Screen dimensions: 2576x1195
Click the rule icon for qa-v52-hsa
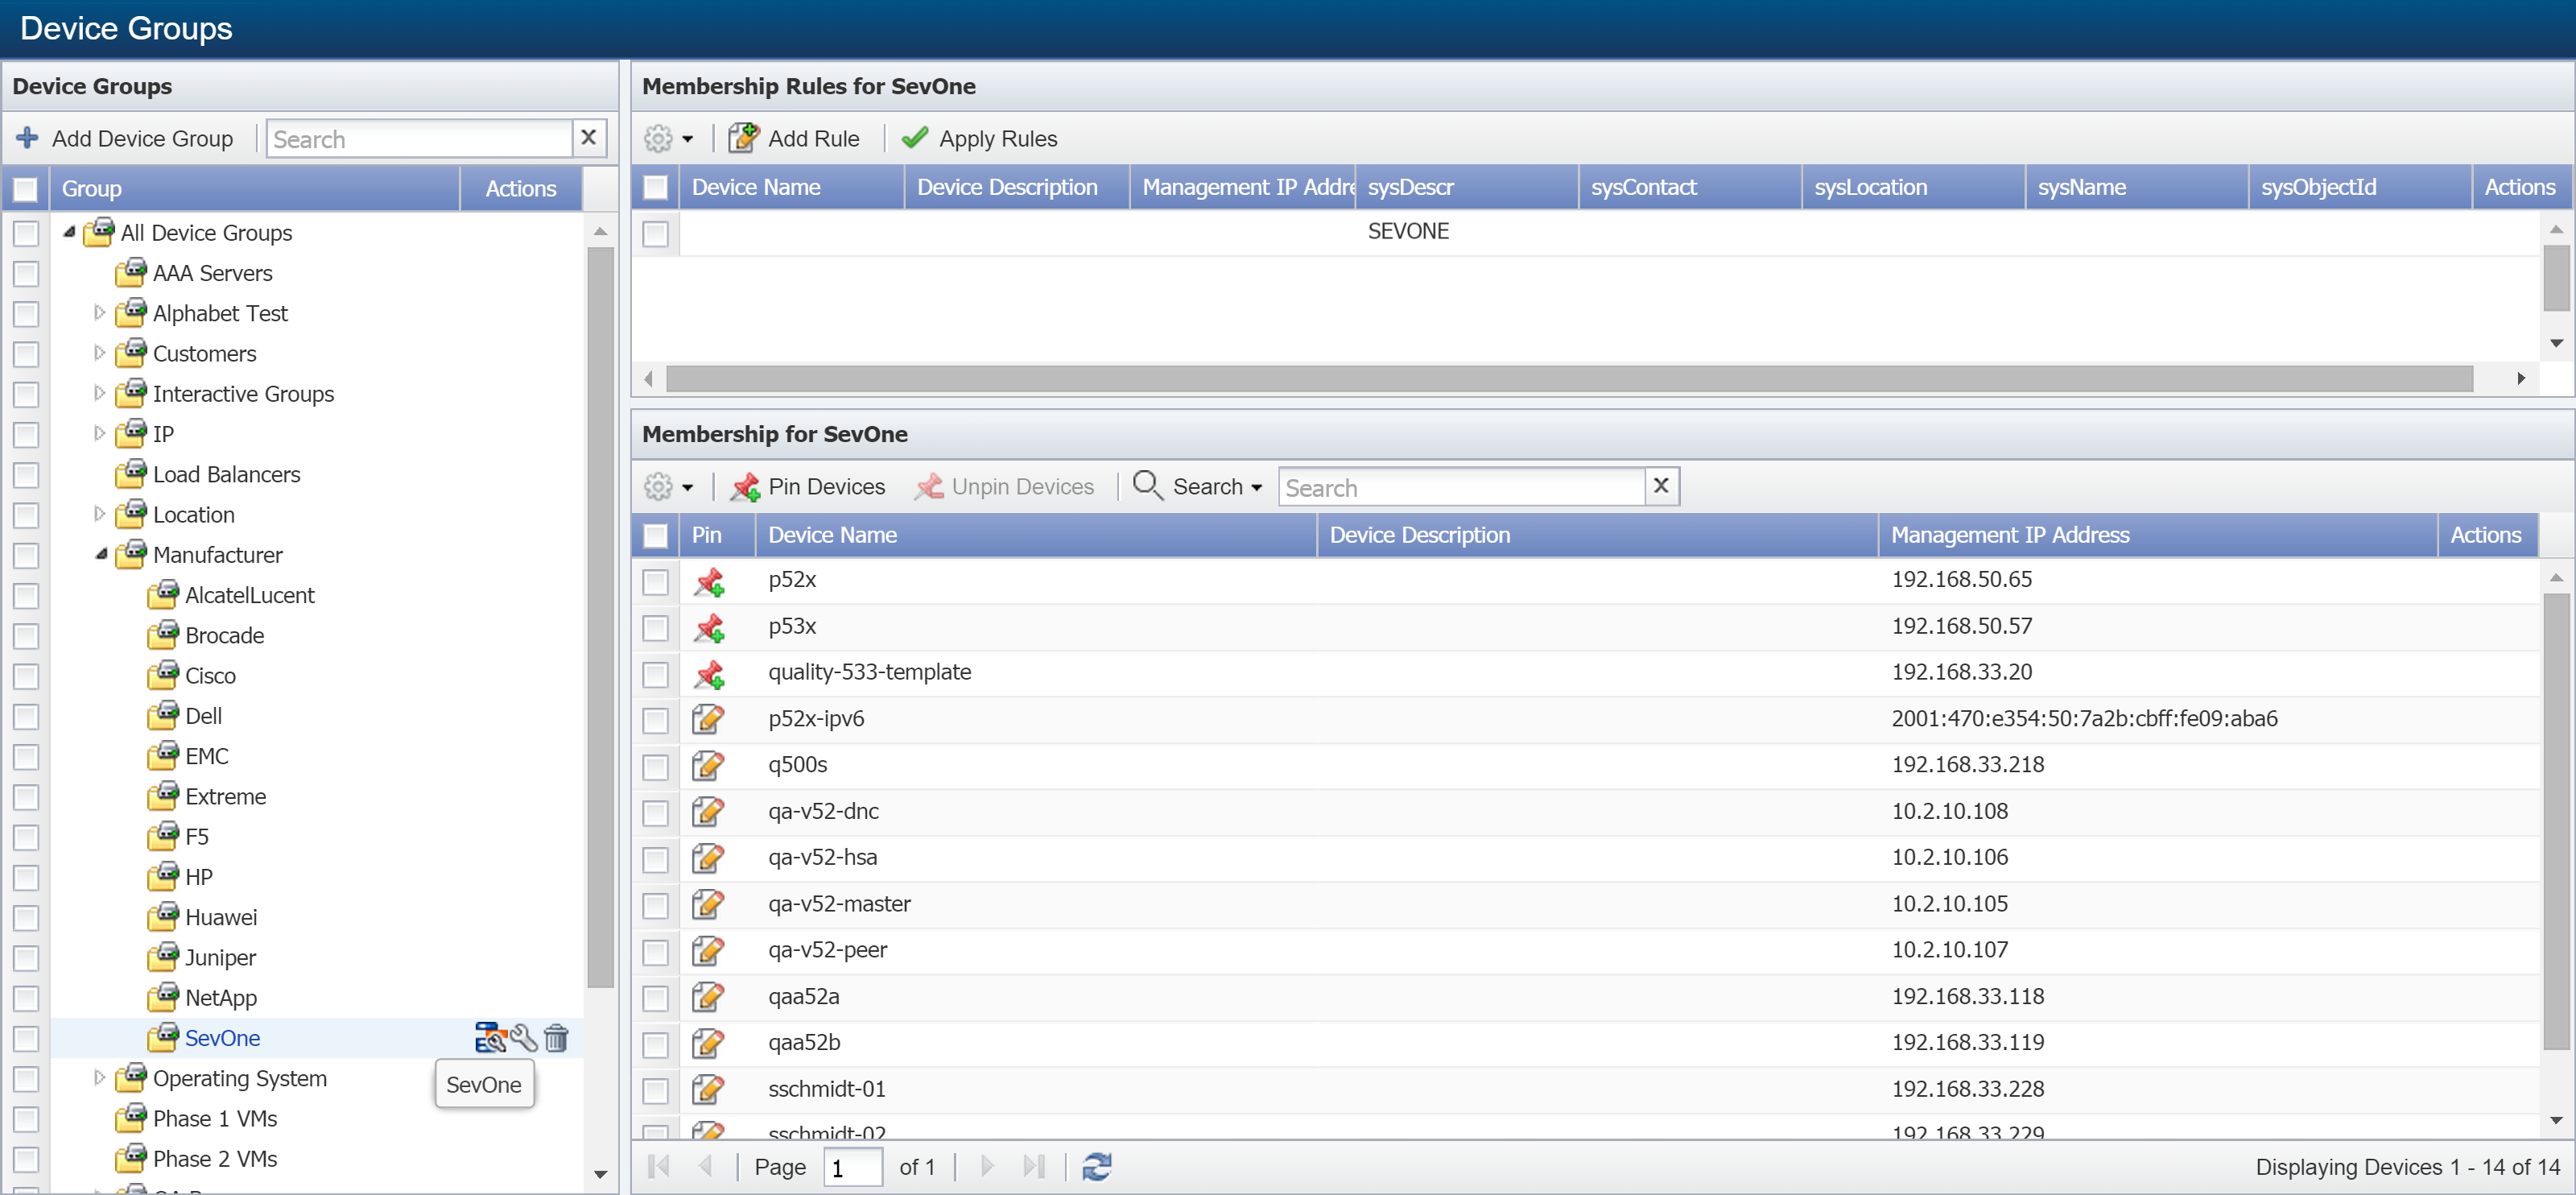(708, 858)
